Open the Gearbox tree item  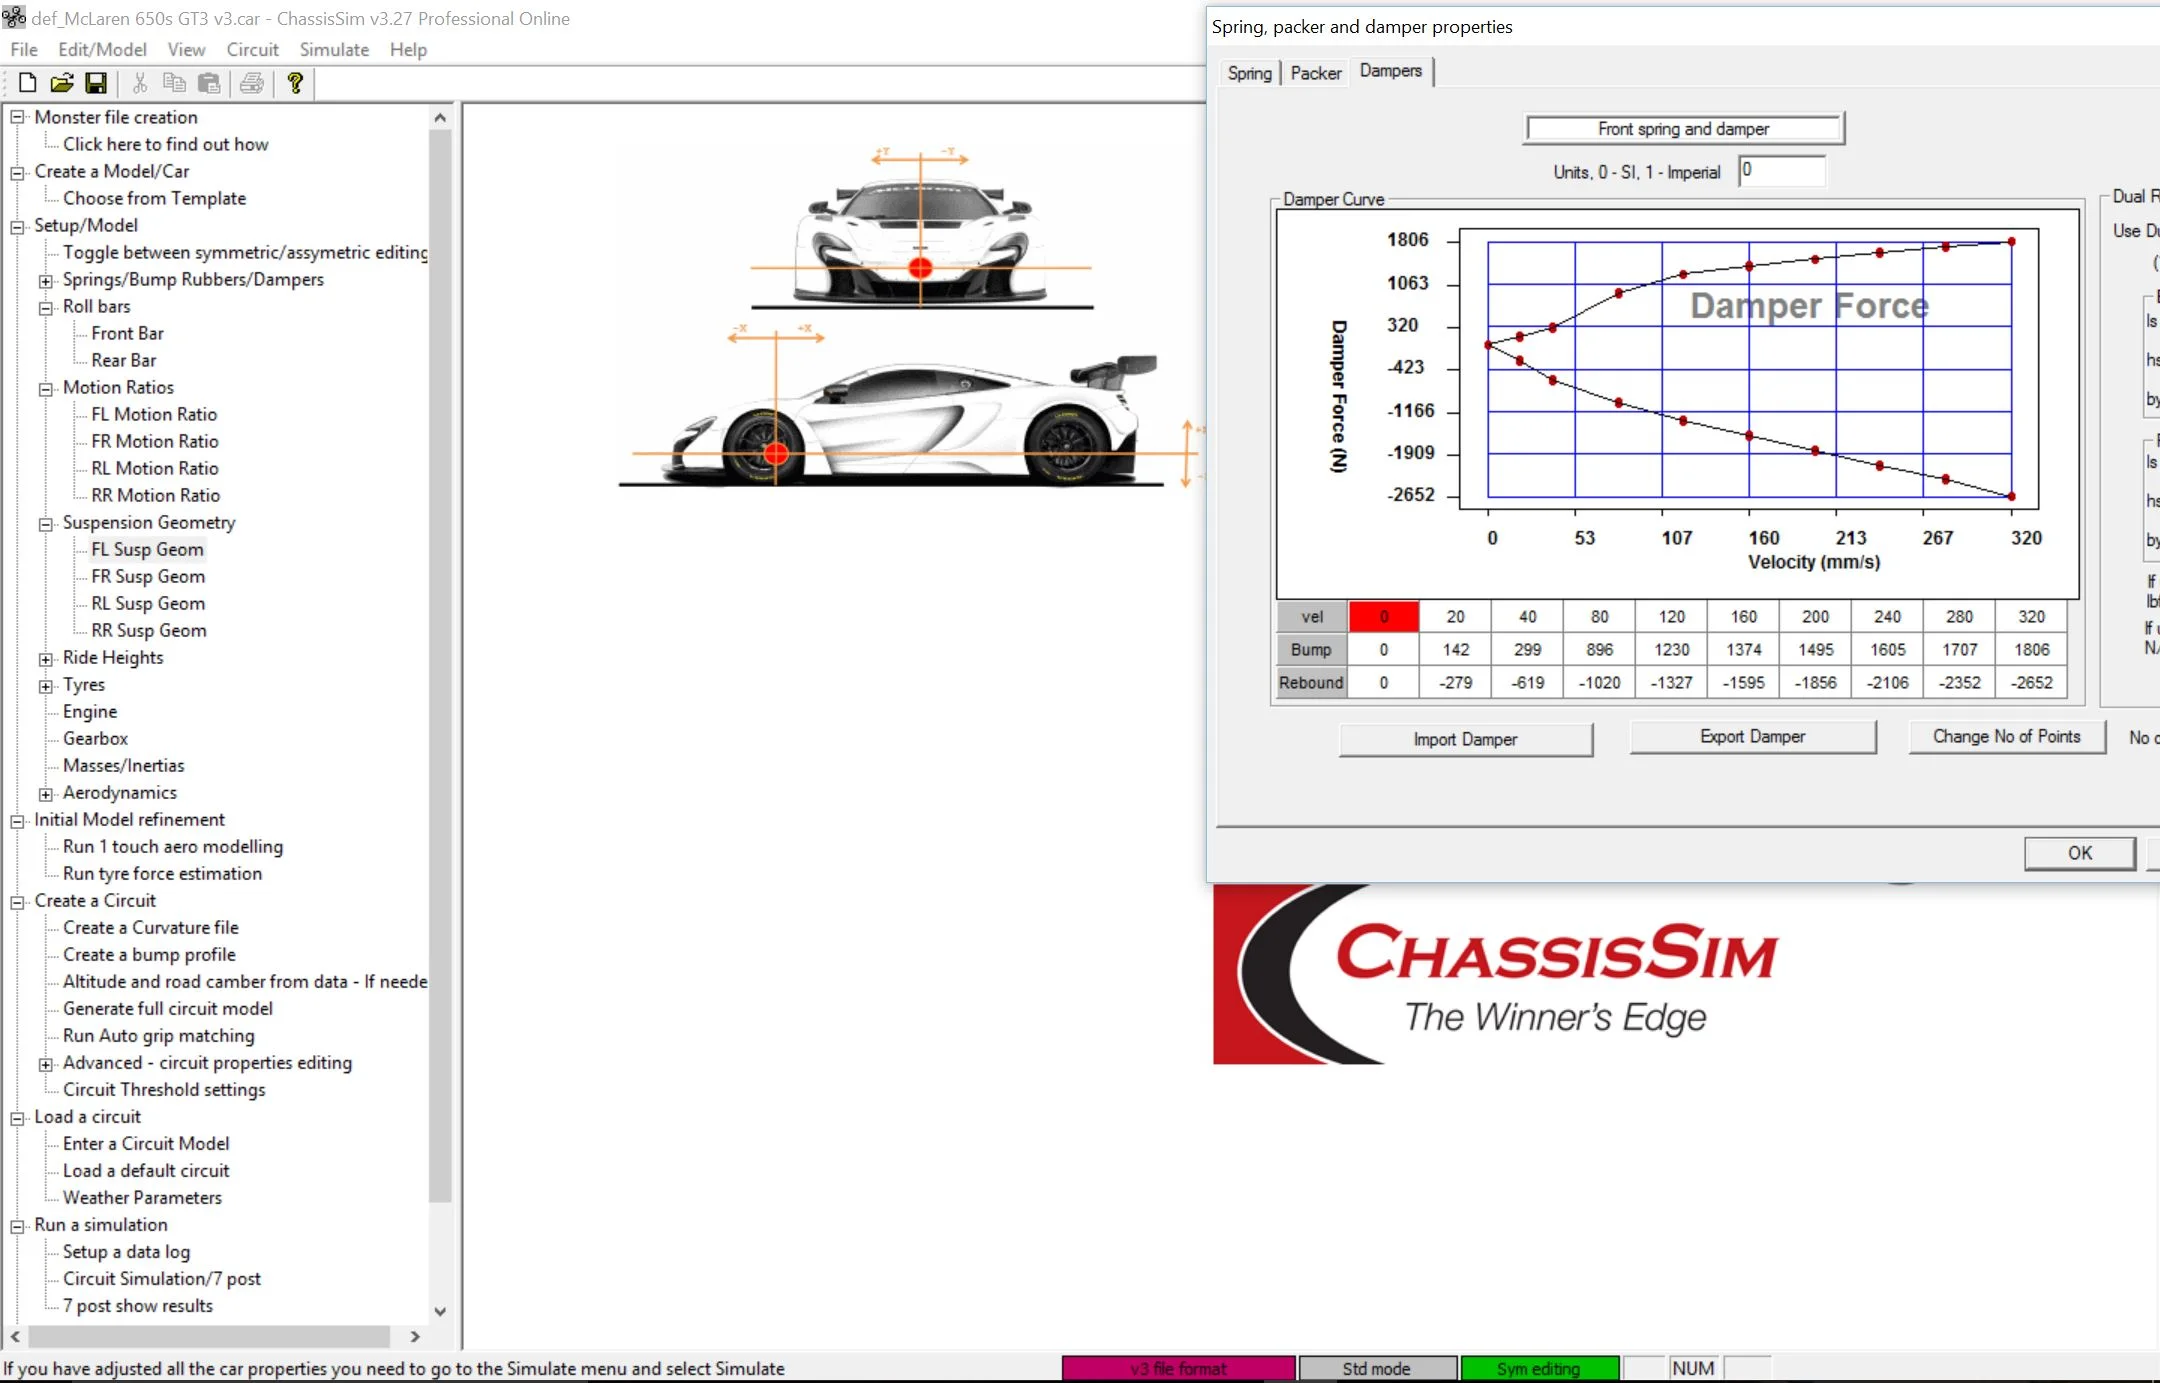point(96,739)
